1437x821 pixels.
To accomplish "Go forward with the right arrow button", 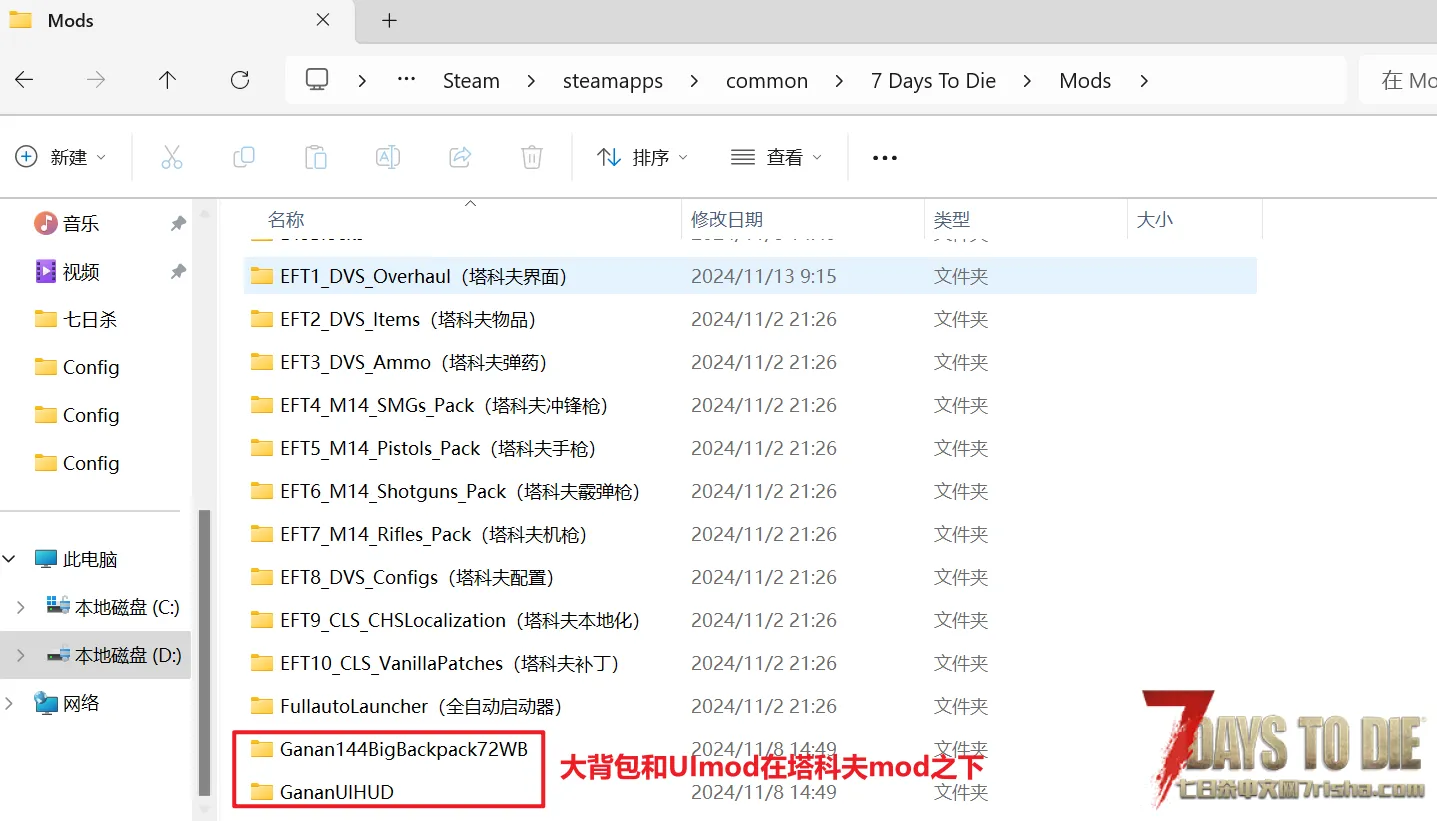I will point(96,80).
